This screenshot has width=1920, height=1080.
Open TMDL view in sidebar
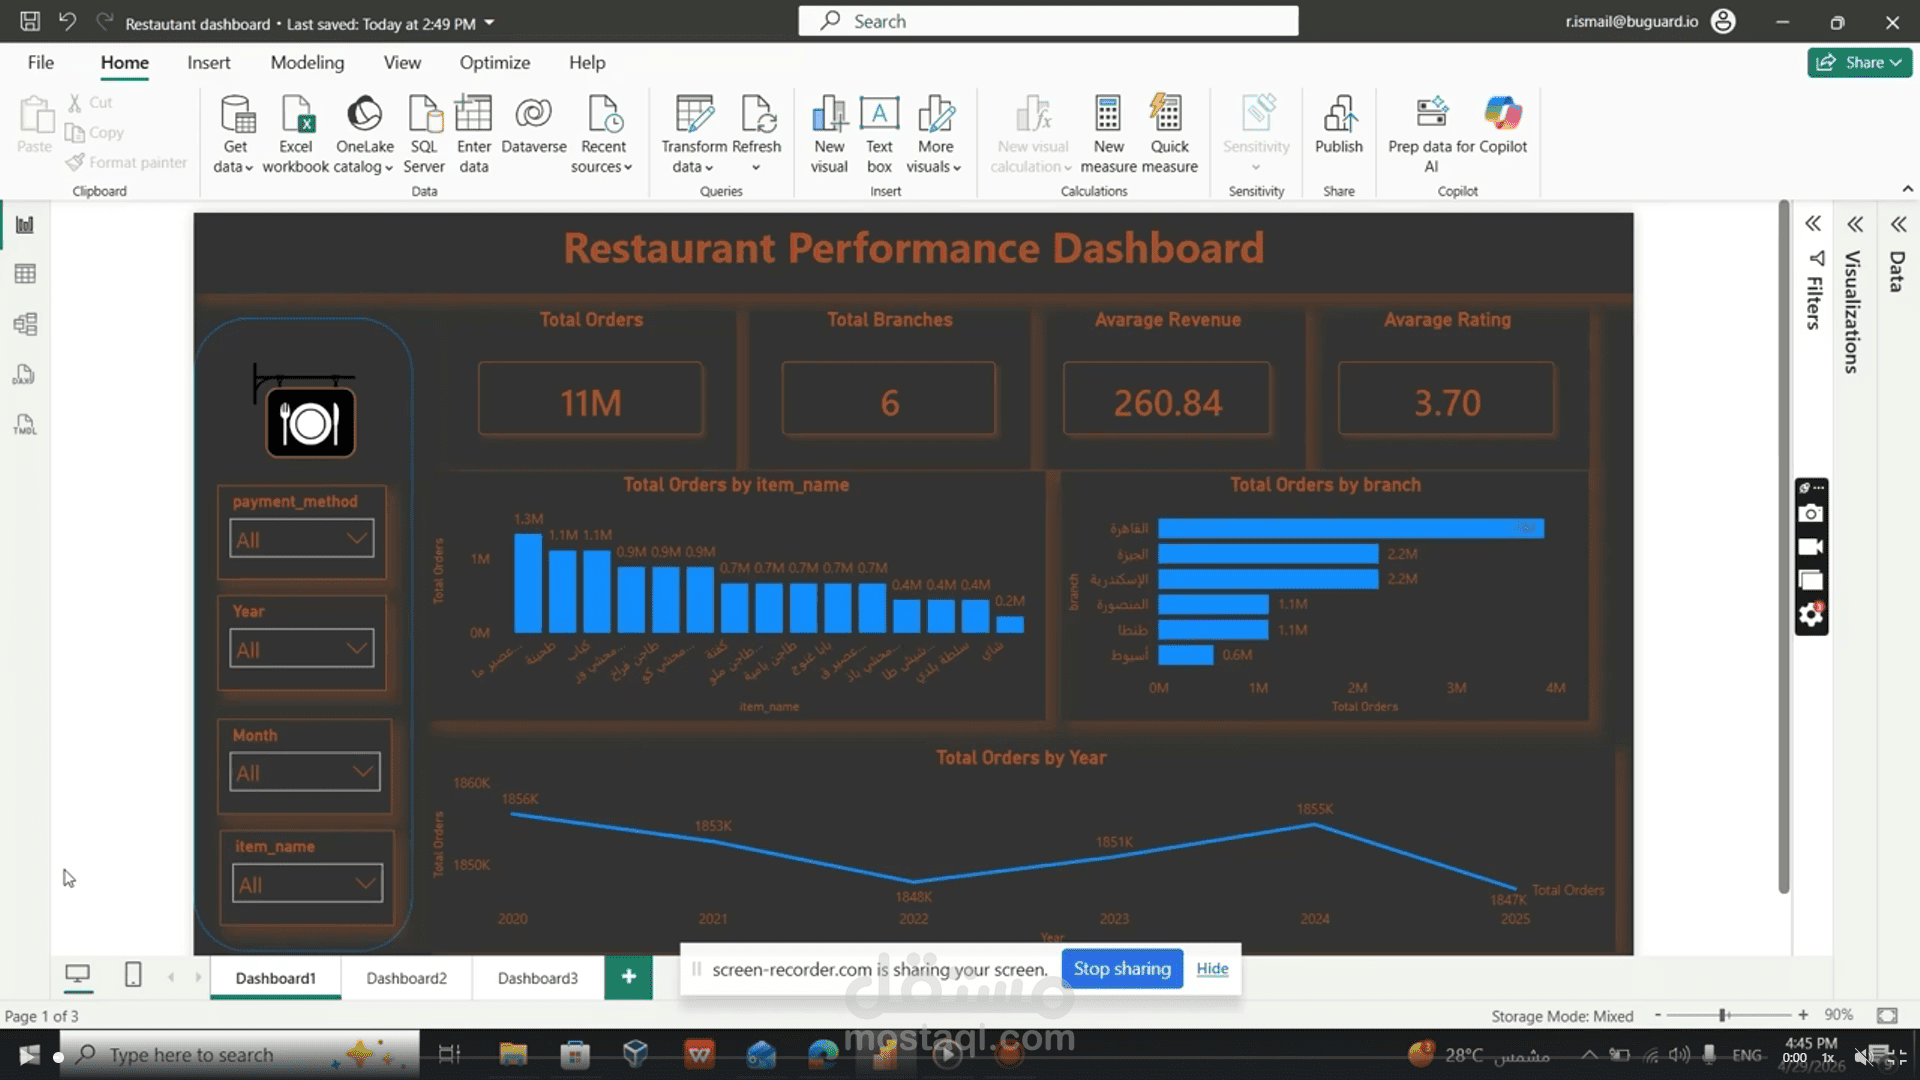click(25, 425)
